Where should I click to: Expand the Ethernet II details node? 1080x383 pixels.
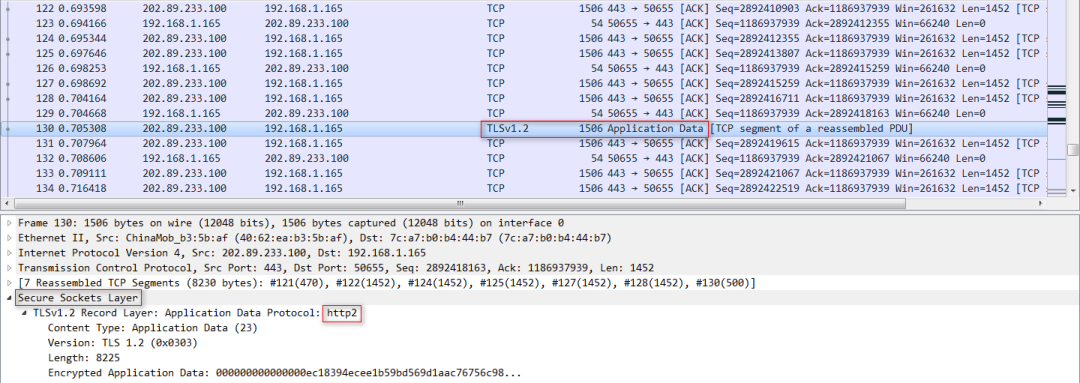pos(8,238)
